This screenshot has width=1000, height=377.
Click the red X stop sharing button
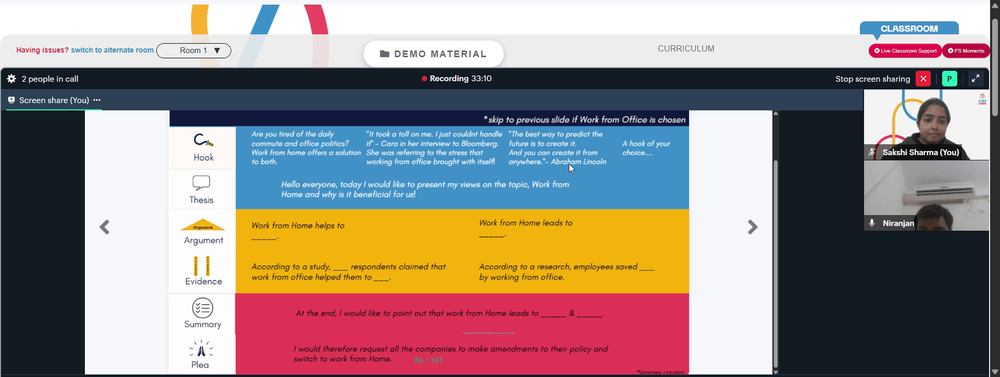(923, 78)
